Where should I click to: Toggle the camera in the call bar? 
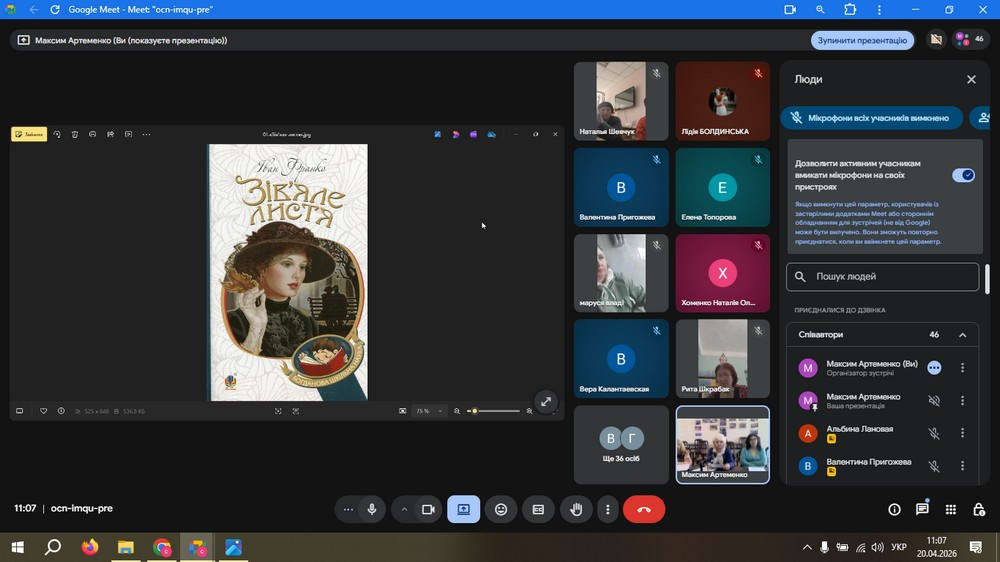click(428, 509)
